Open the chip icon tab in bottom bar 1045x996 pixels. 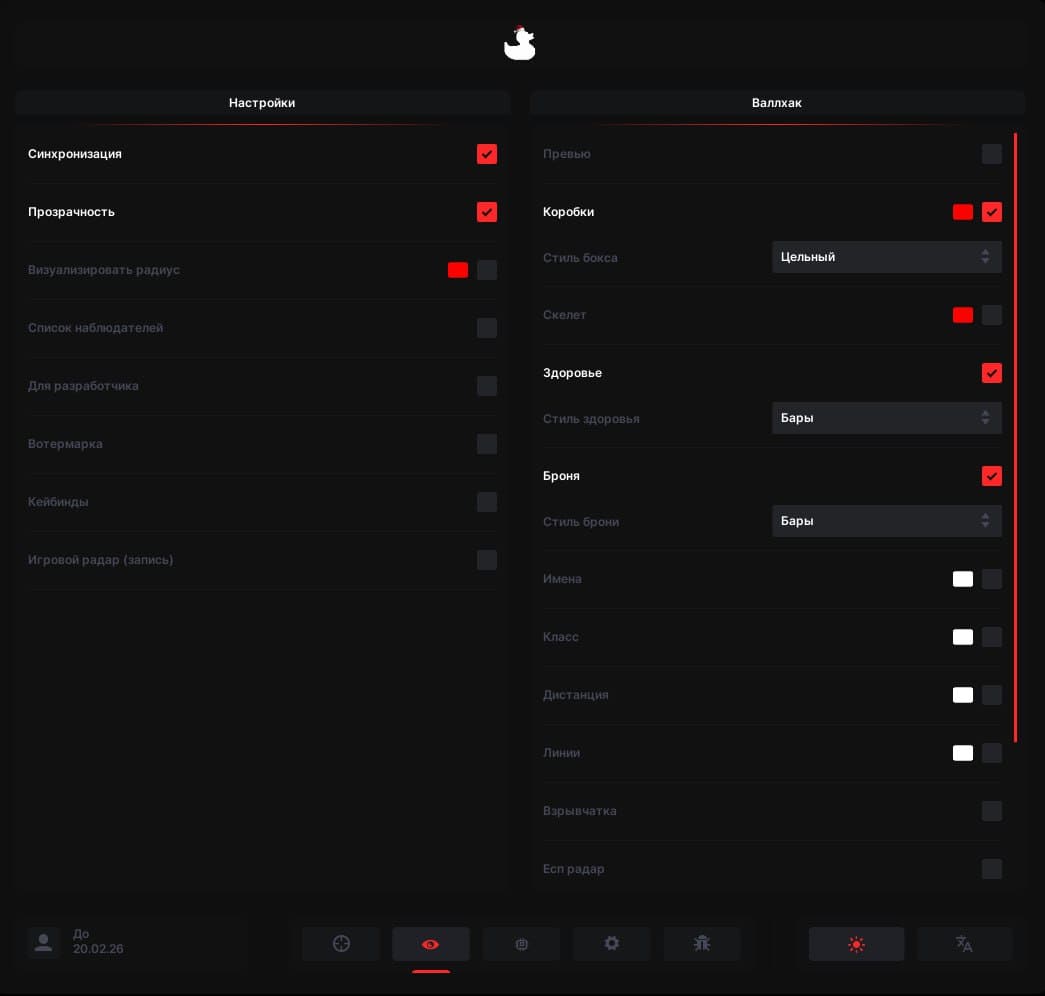click(521, 944)
